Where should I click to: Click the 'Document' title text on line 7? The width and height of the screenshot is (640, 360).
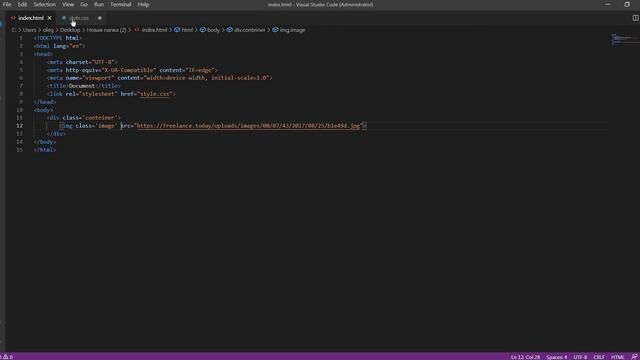pos(82,86)
